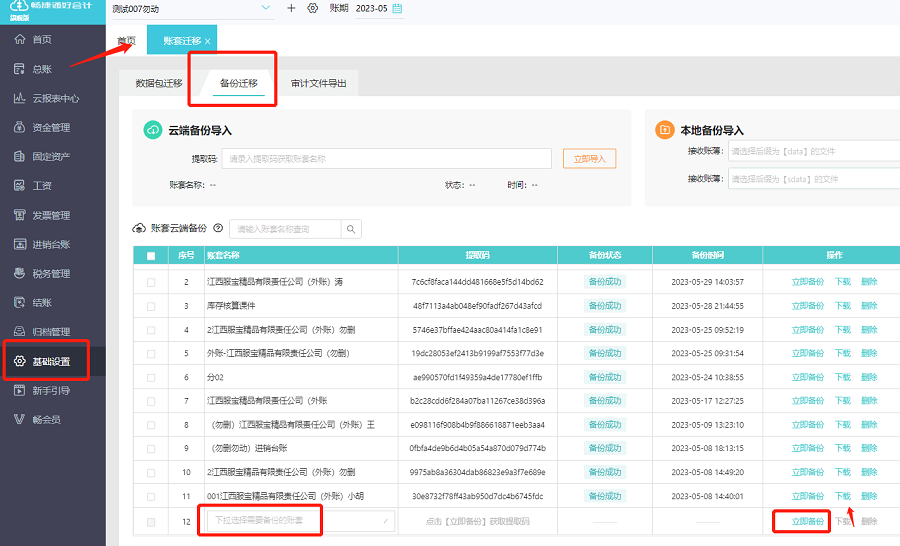The width and height of the screenshot is (900, 546).
Task: Tick the checkbox for row 7
Action: (x=151, y=401)
